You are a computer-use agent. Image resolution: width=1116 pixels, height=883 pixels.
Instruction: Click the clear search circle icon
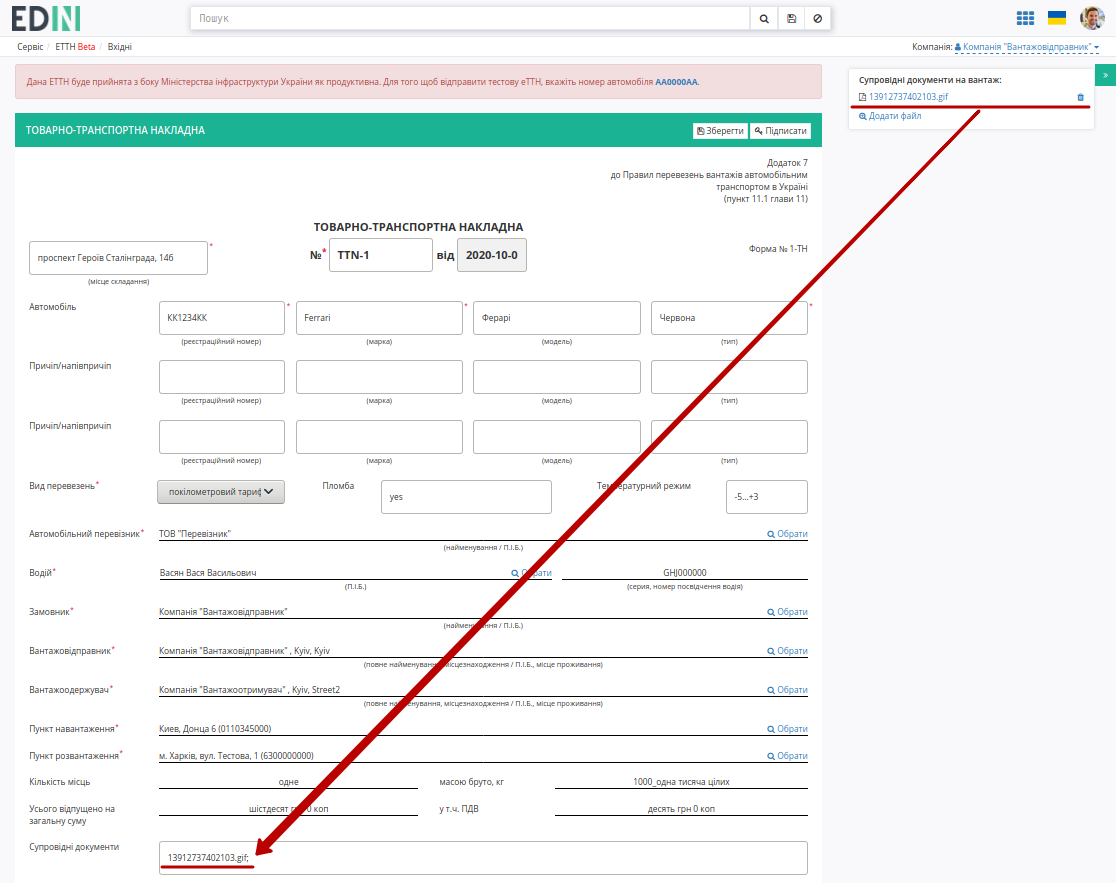point(818,18)
